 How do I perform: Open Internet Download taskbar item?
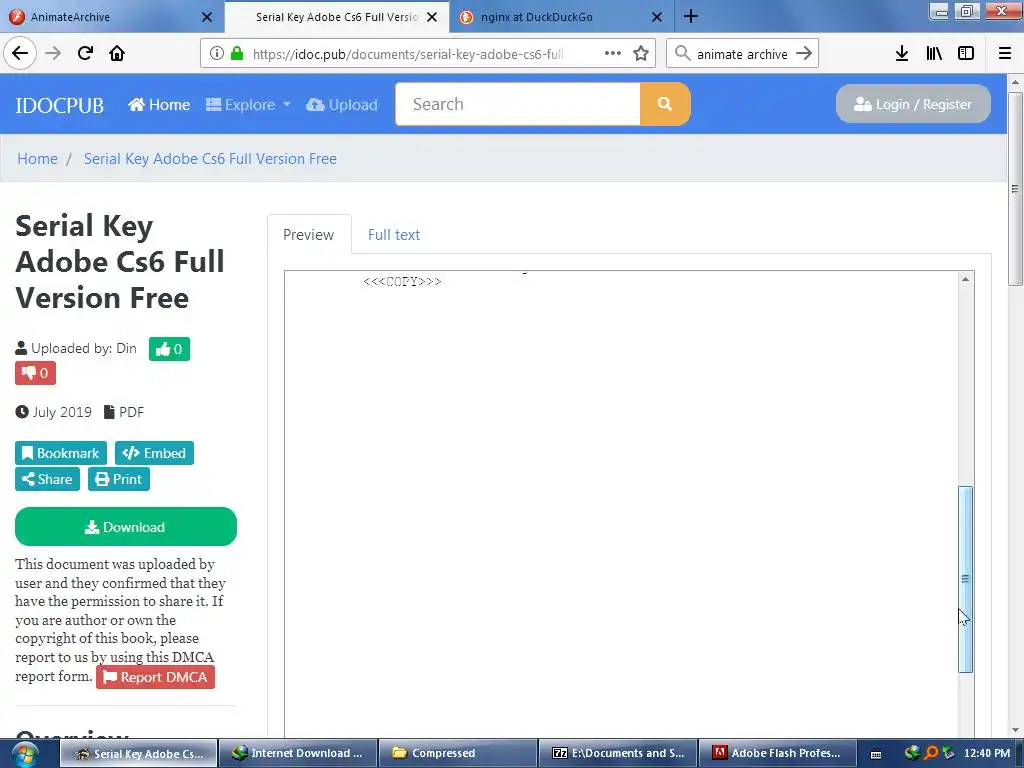coord(297,753)
